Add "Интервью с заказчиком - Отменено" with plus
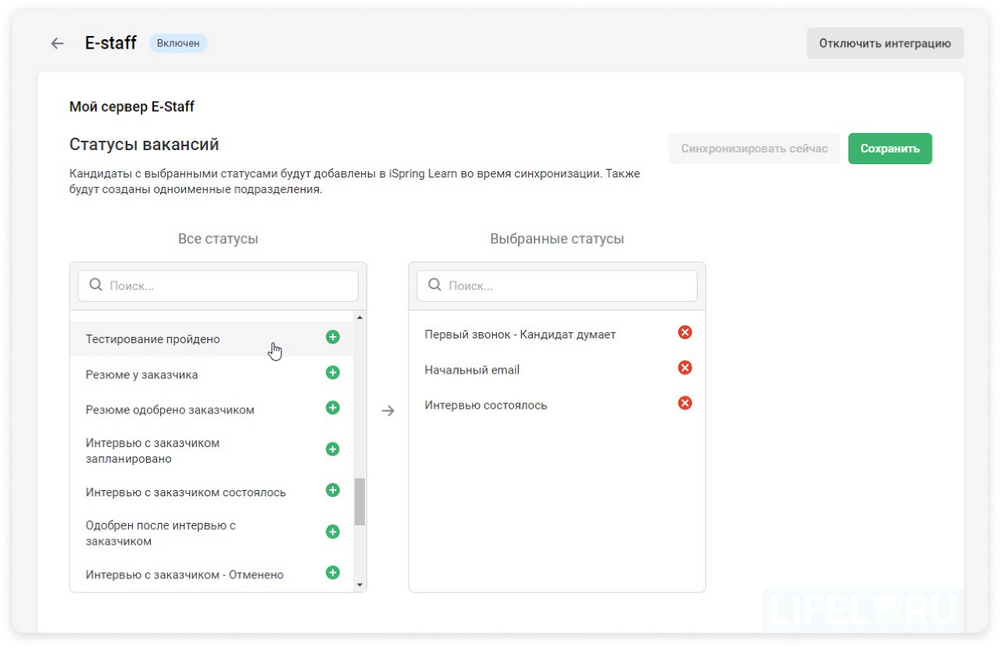 [332, 573]
